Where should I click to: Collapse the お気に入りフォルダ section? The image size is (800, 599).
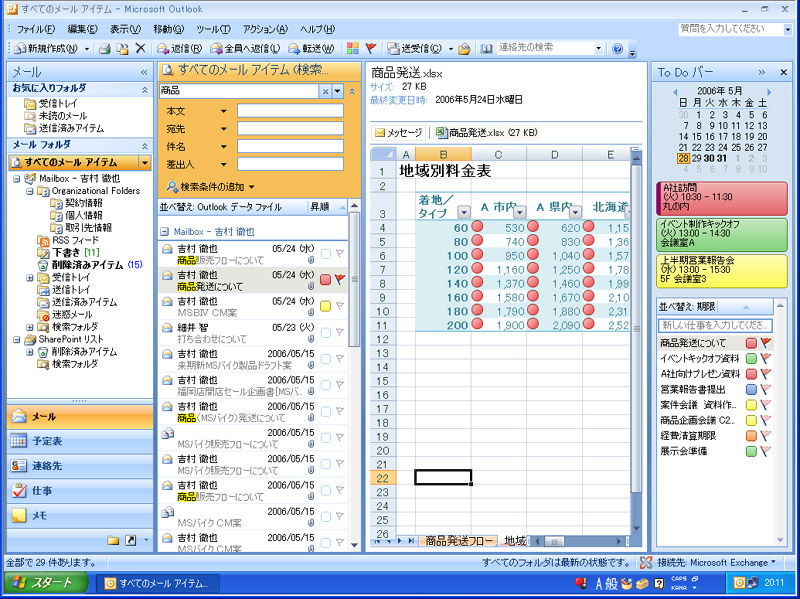click(x=144, y=90)
